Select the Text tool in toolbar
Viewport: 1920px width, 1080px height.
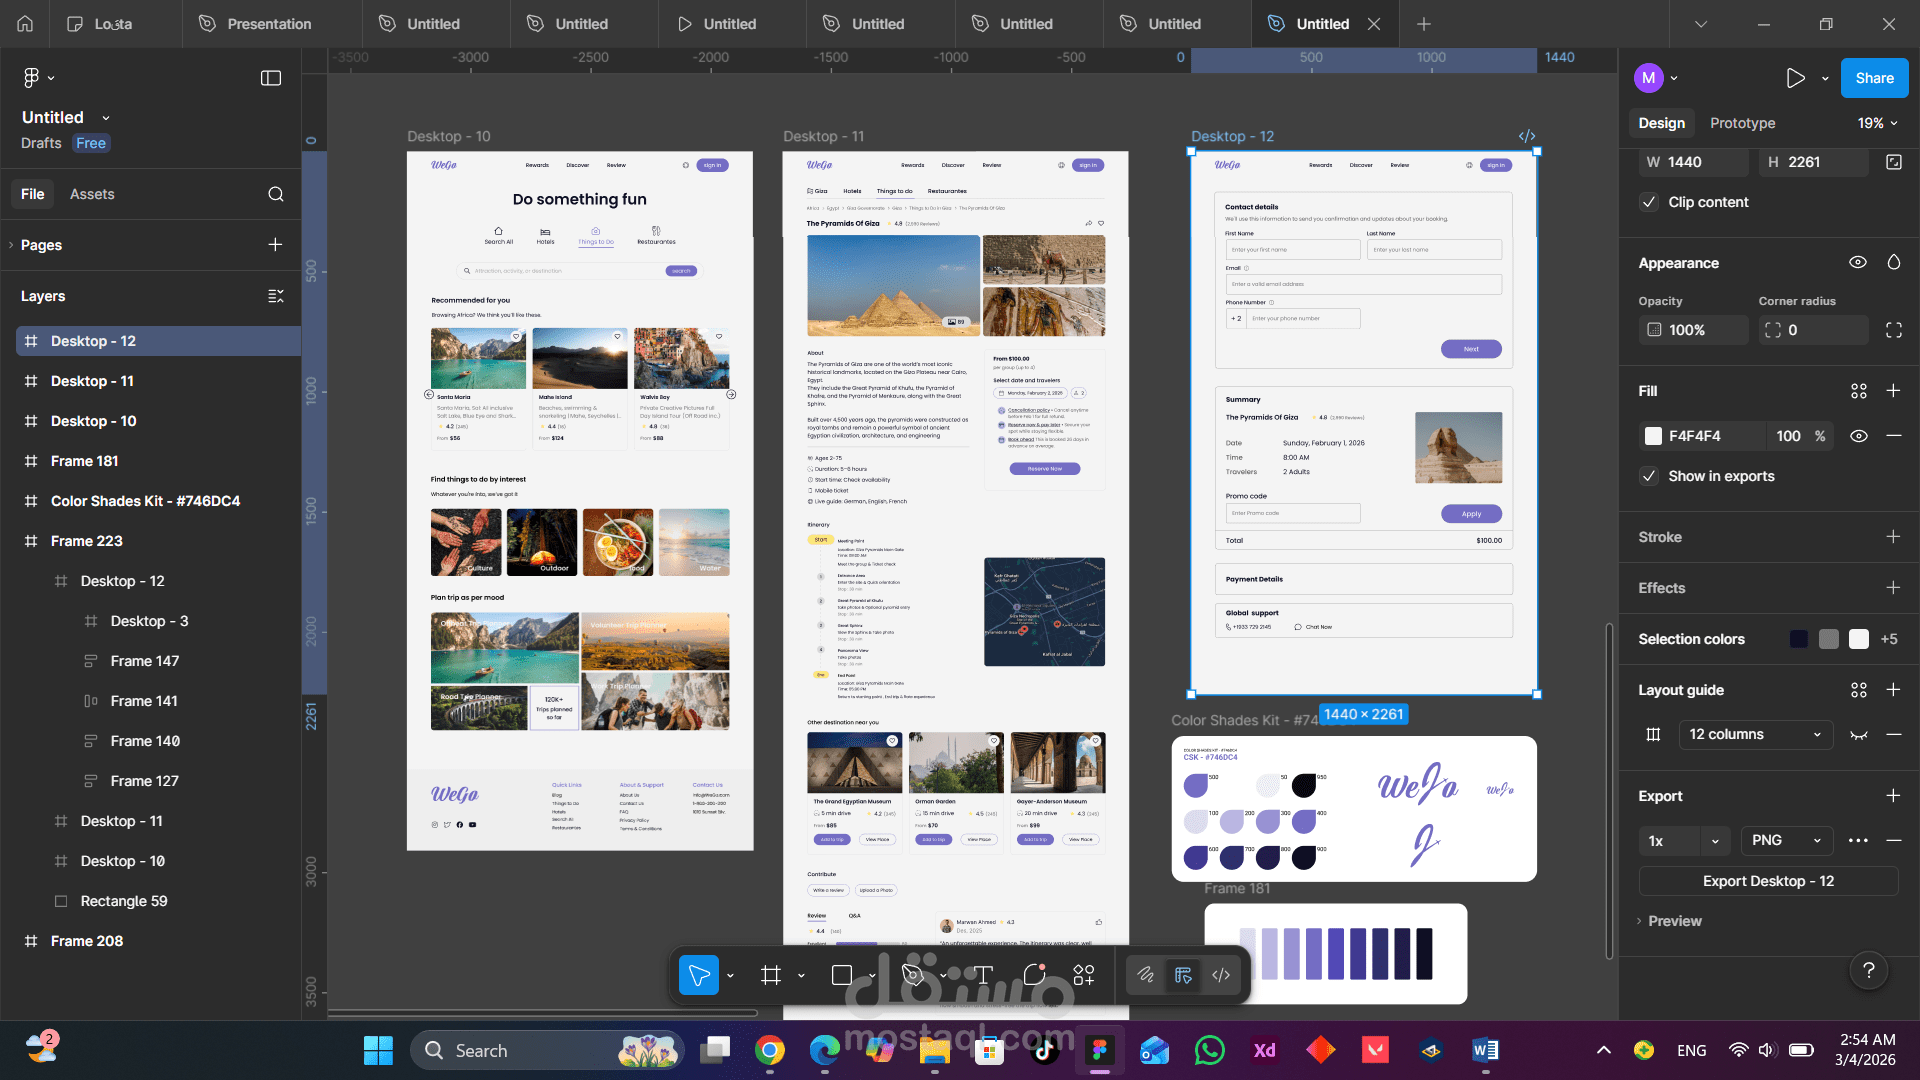coord(983,975)
